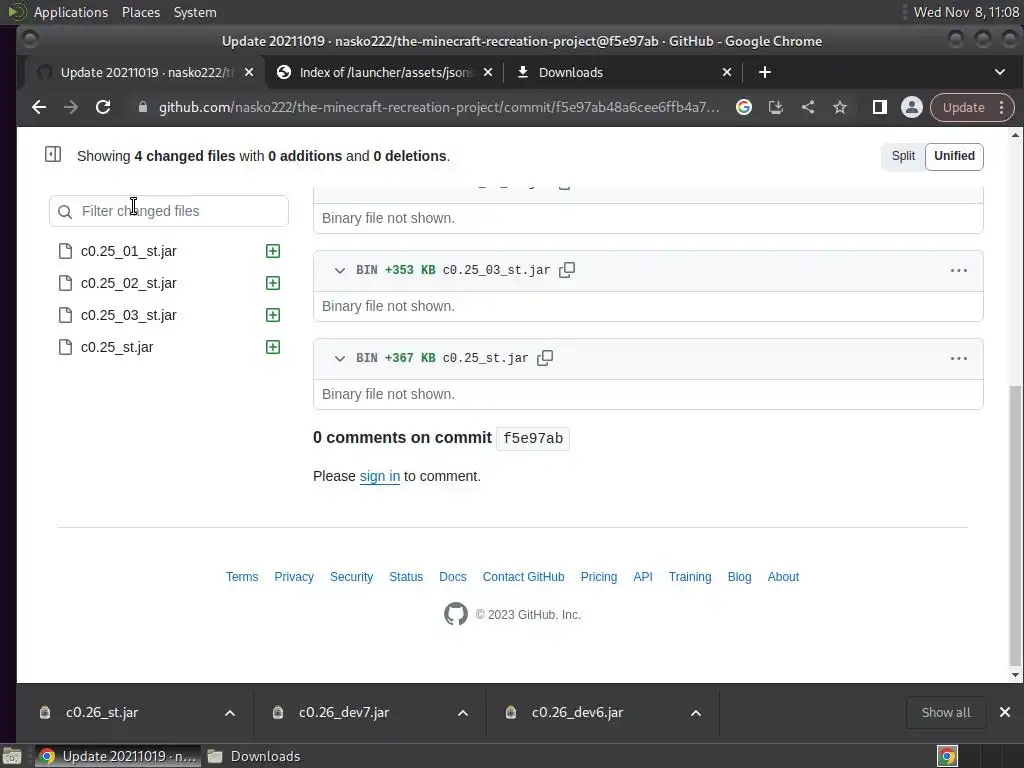Click the added icon beside c0.25_st.jar
Image resolution: width=1024 pixels, height=768 pixels.
click(273, 347)
